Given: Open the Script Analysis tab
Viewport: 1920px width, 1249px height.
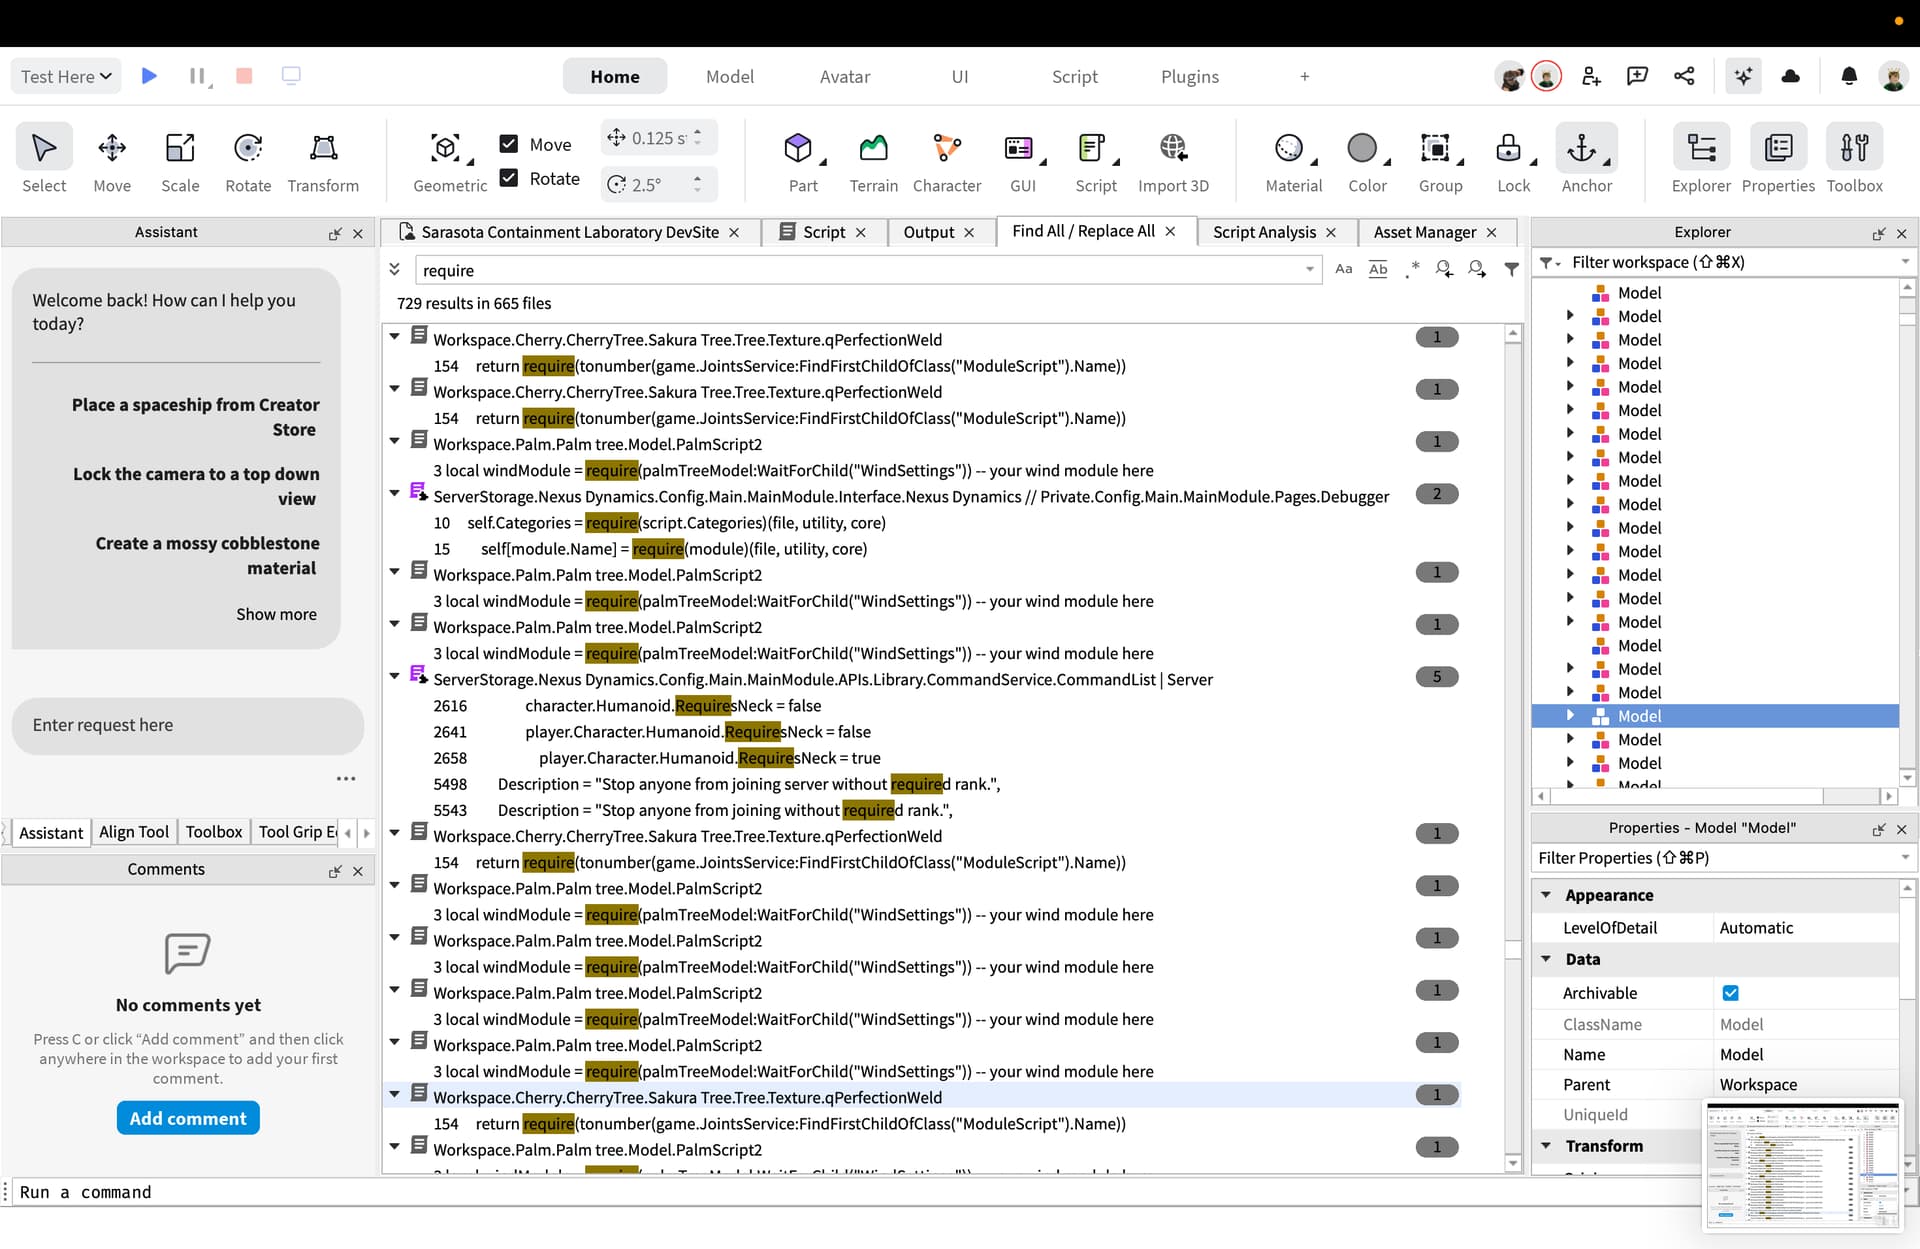Looking at the screenshot, I should 1264,232.
